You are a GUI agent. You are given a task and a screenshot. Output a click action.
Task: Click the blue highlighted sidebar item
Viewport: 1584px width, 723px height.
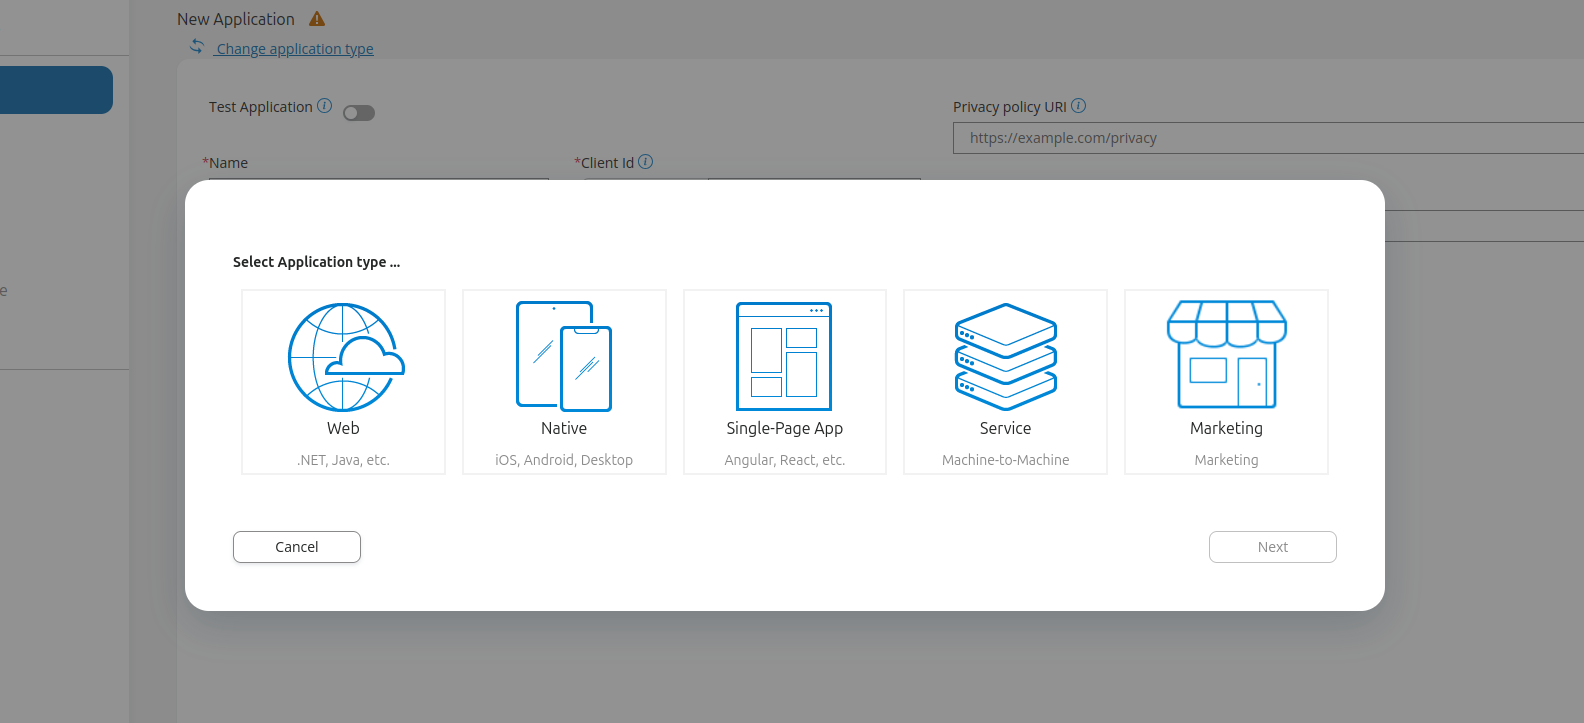coord(56,90)
